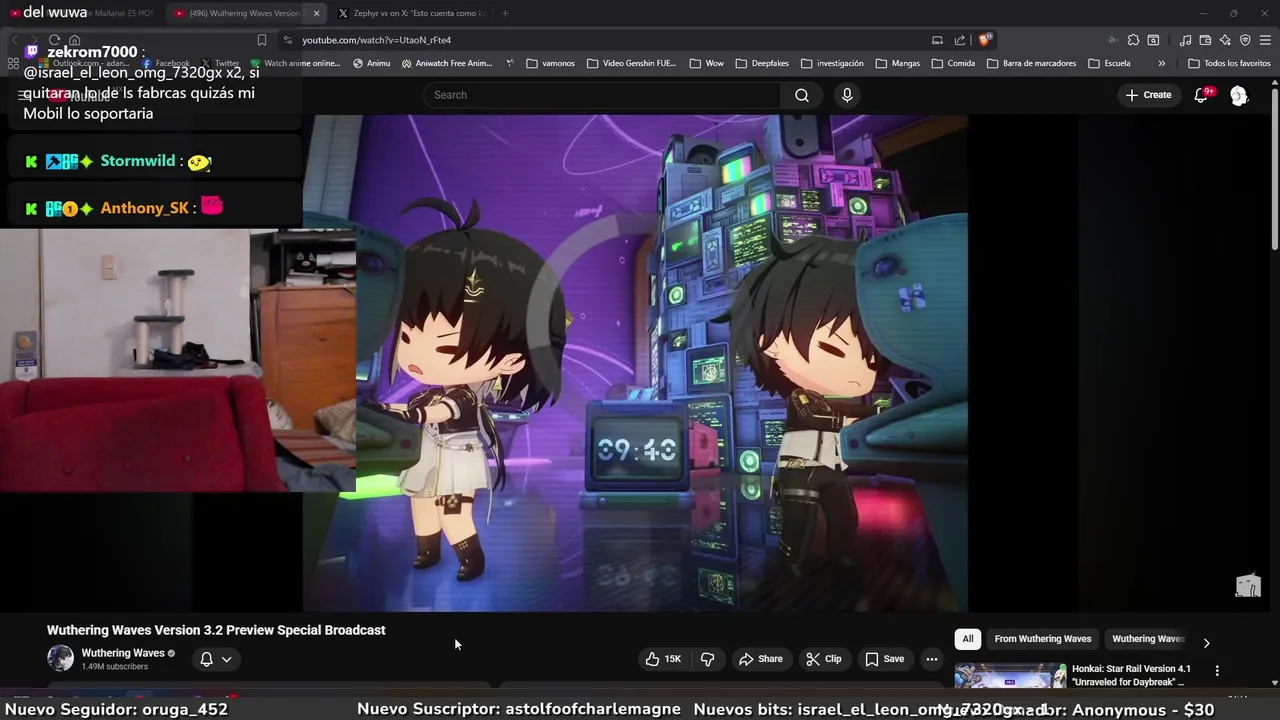Viewport: 1280px width, 720px height.
Task: Open Brave VPN shield icon
Action: point(1245,40)
